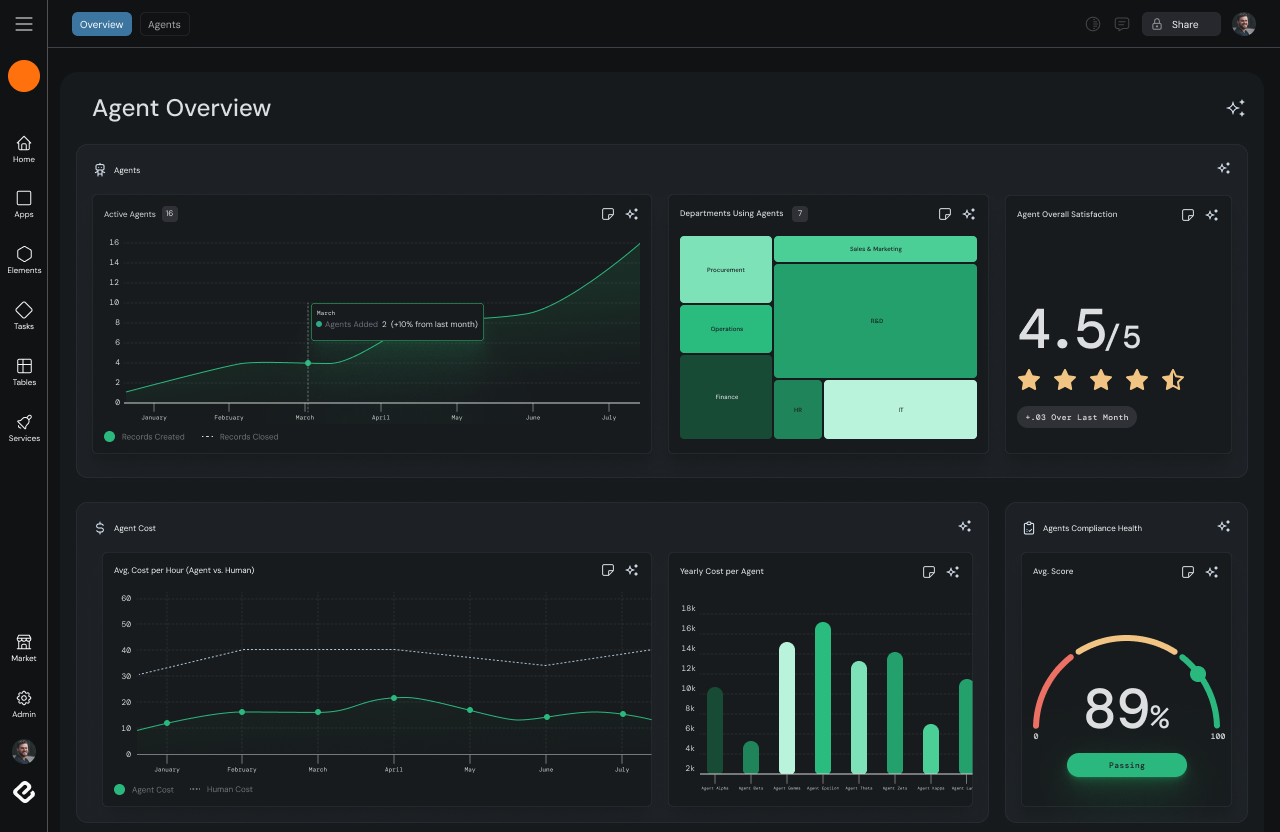The image size is (1280, 832).
Task: Click the Active Agents count badge '16'
Action: pos(170,214)
